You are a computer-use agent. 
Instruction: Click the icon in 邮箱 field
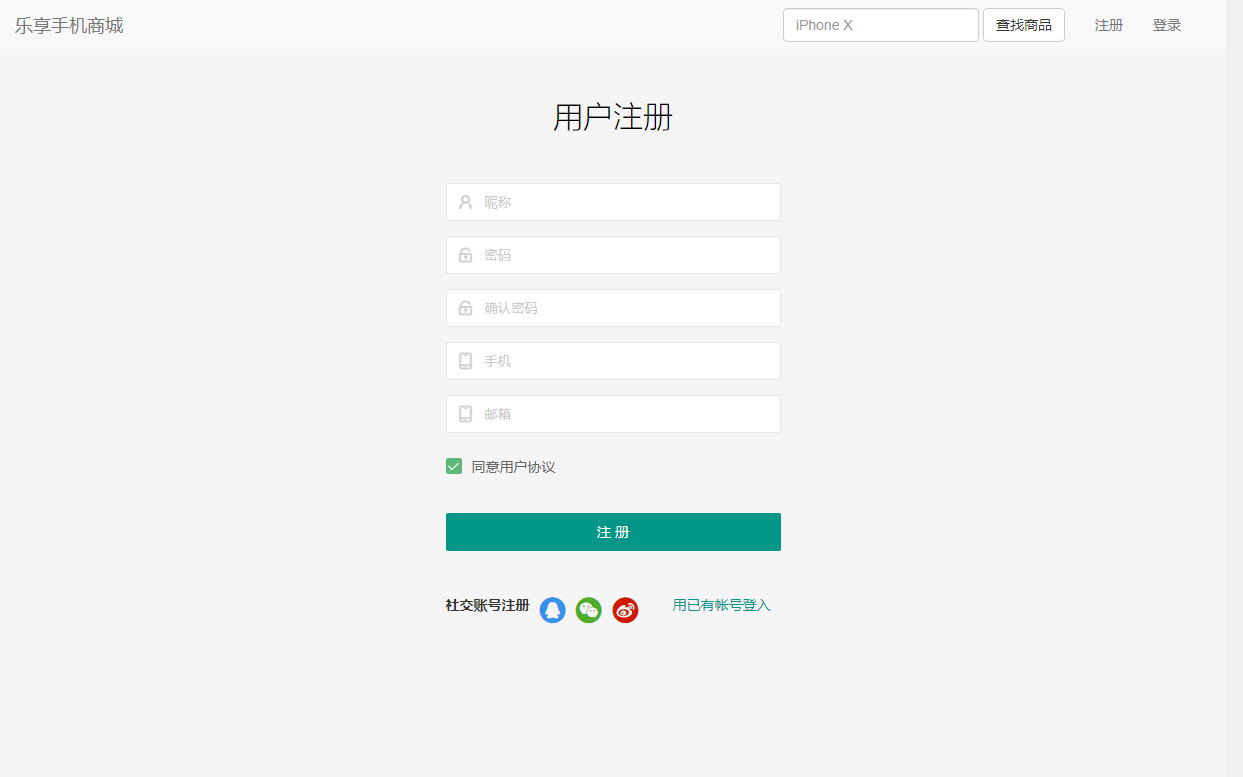pos(465,414)
